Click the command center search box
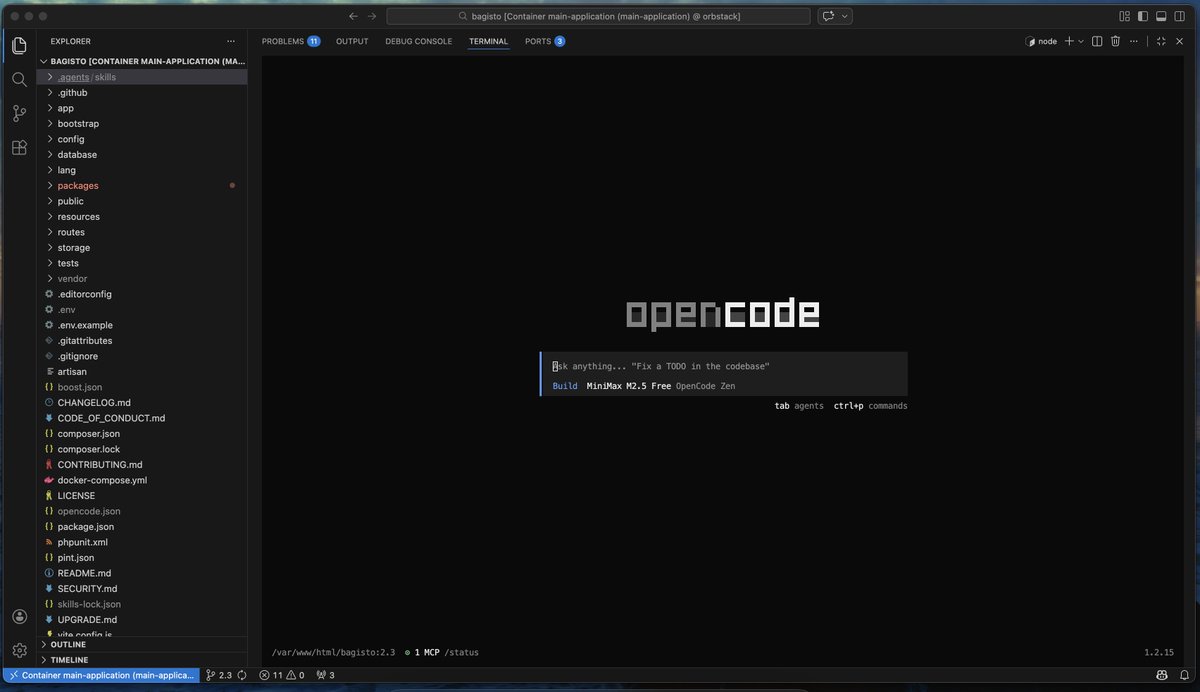This screenshot has height=692, width=1200. 598,16
